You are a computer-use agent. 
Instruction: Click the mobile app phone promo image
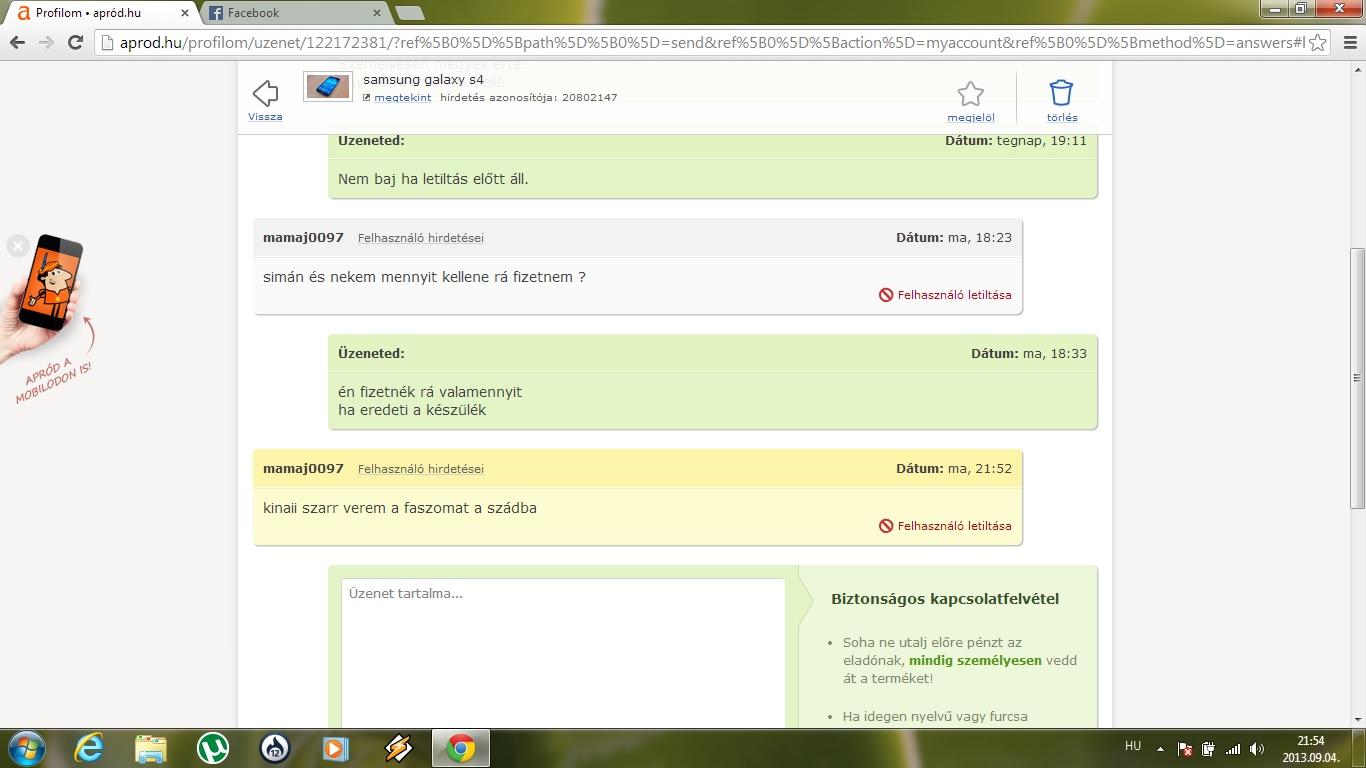click(x=45, y=298)
